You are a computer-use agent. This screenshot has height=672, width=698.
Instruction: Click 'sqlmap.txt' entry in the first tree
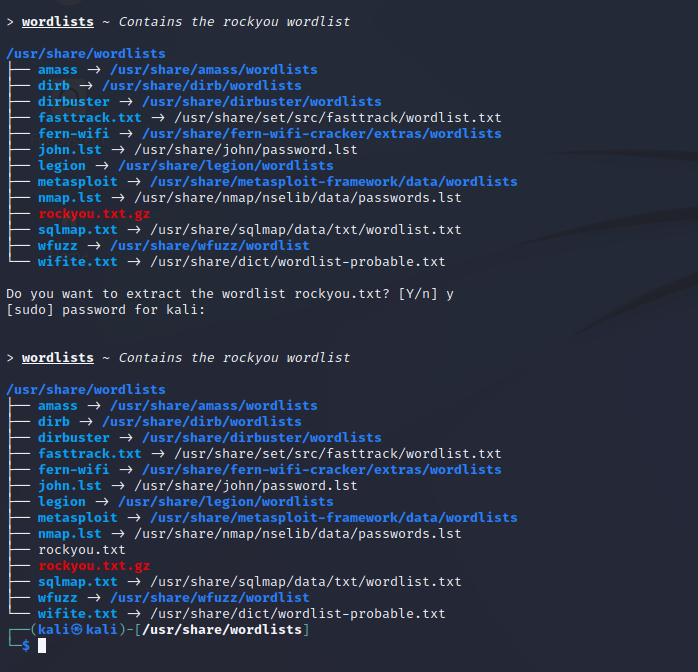pyautogui.click(x=77, y=230)
